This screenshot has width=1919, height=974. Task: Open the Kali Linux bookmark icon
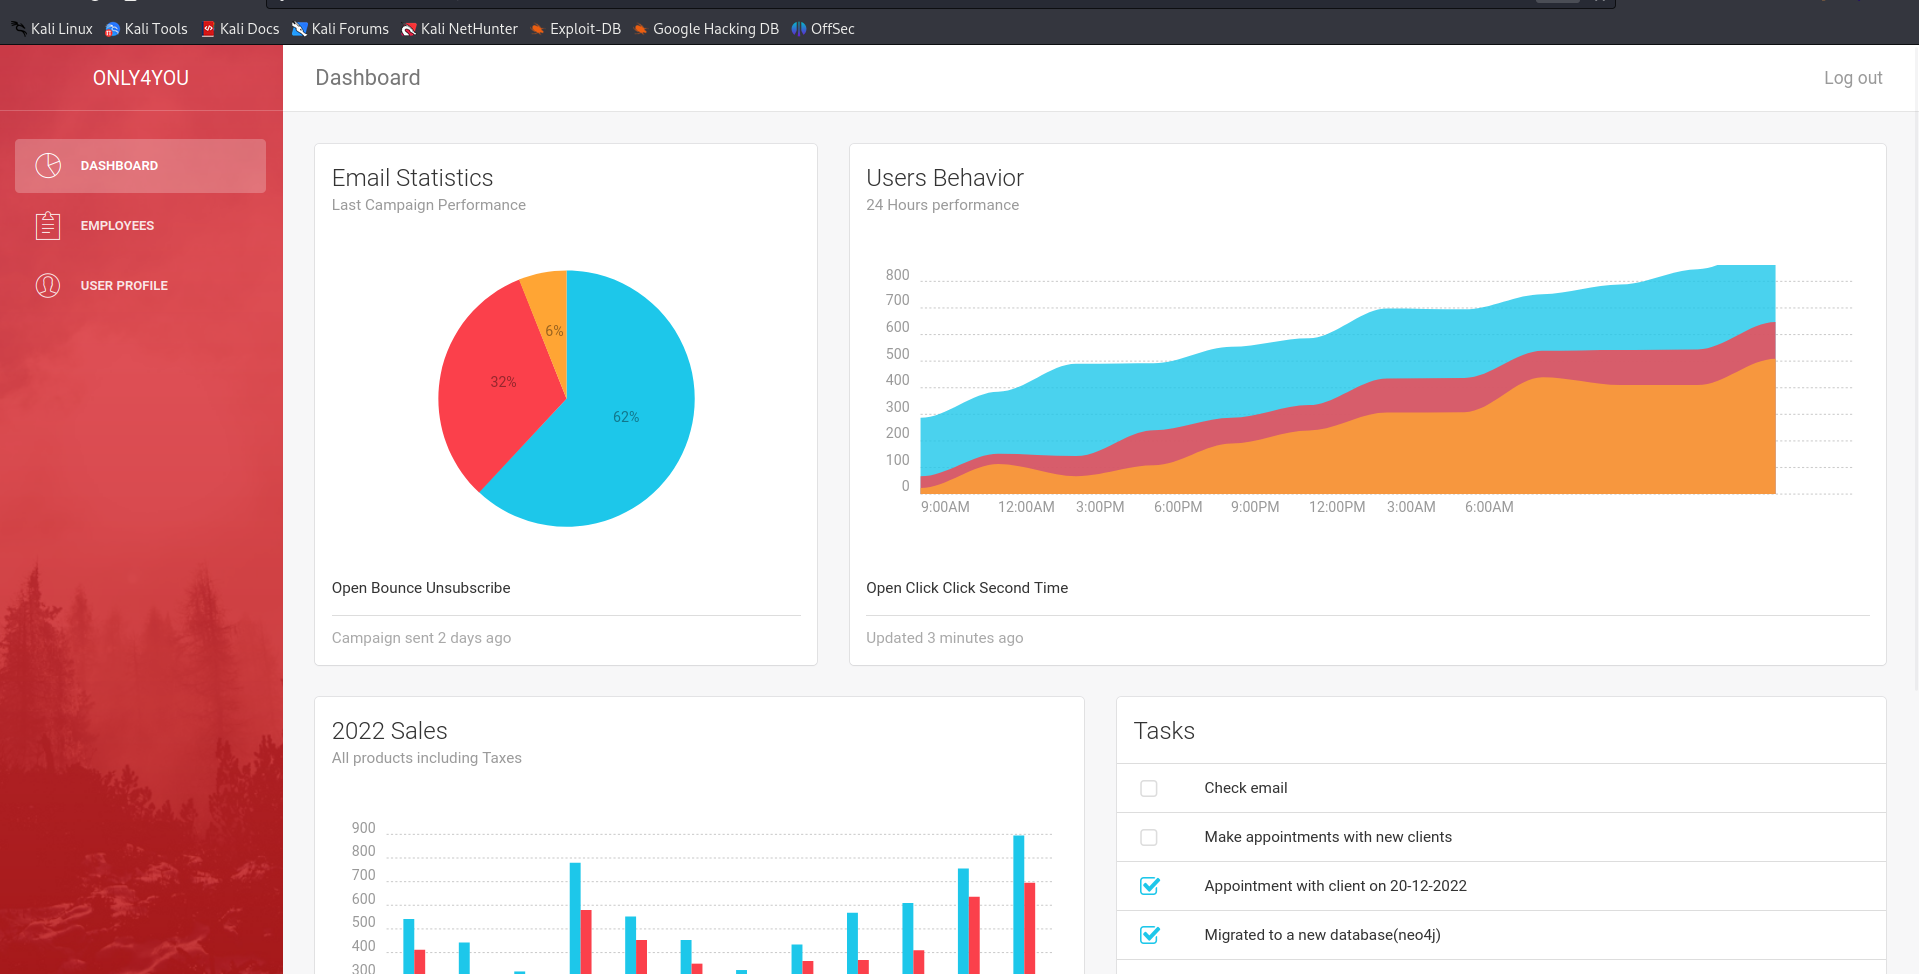coord(19,29)
